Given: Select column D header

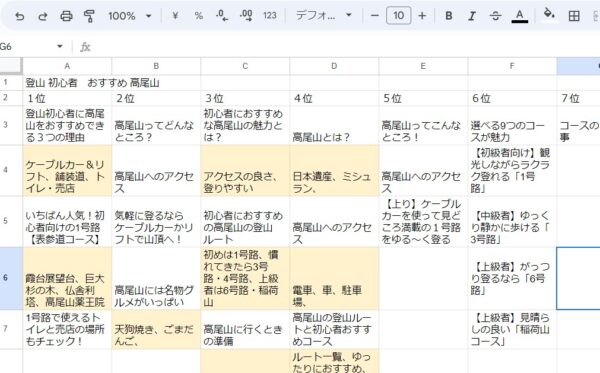Looking at the screenshot, I should 334,66.
